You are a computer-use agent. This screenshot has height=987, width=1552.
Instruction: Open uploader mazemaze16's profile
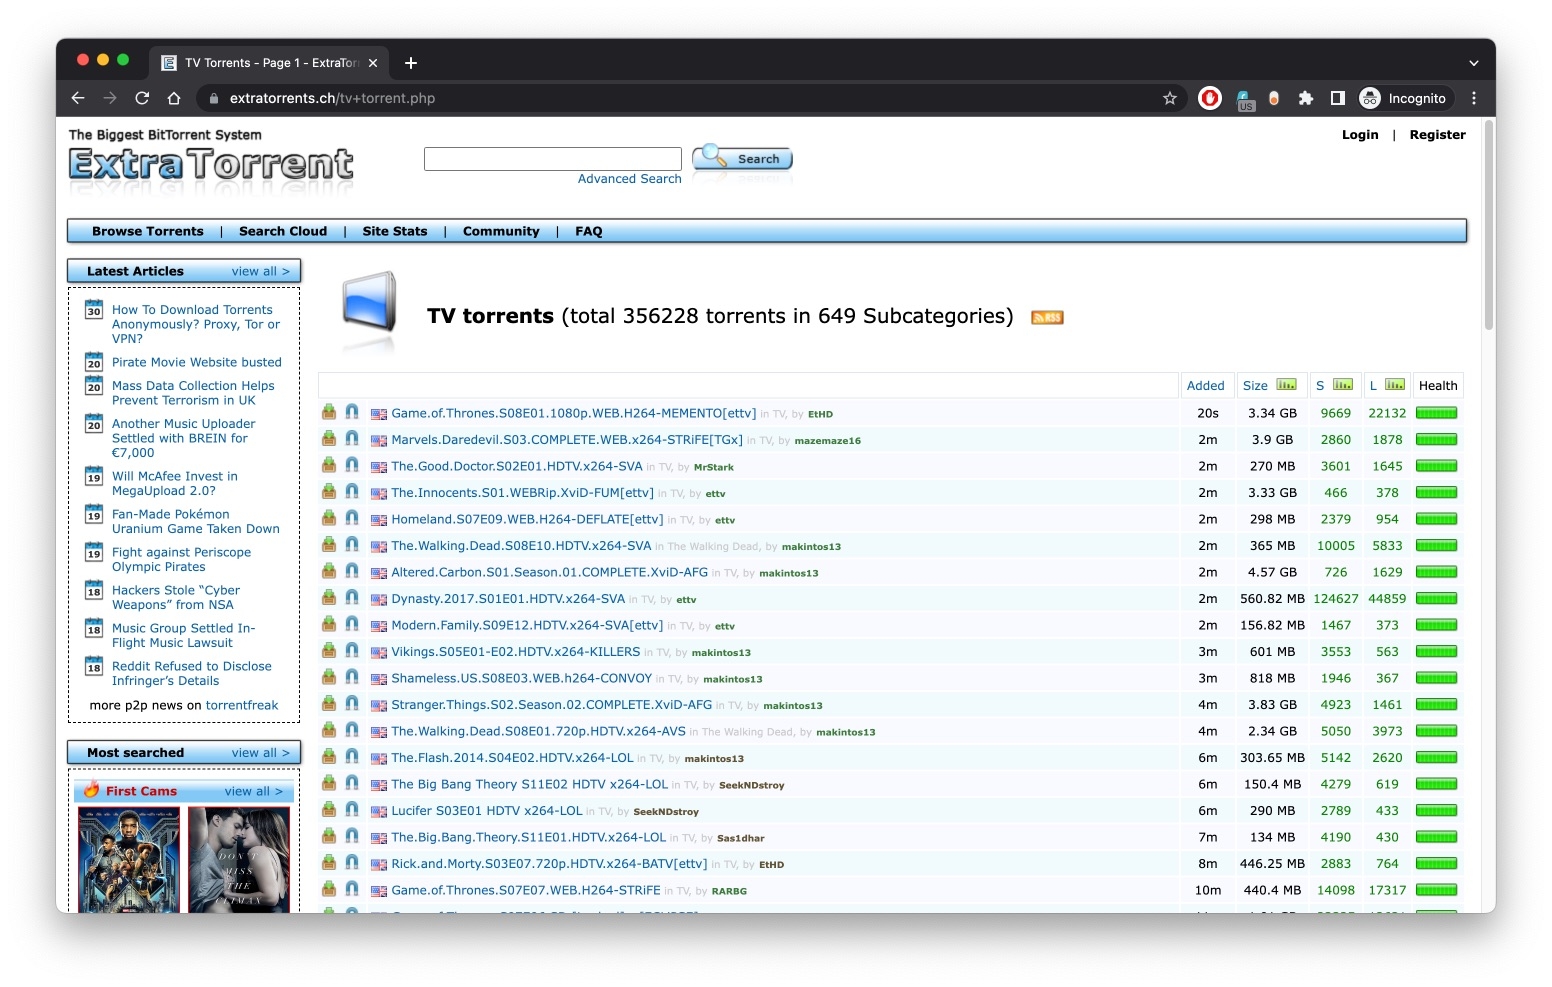(828, 441)
